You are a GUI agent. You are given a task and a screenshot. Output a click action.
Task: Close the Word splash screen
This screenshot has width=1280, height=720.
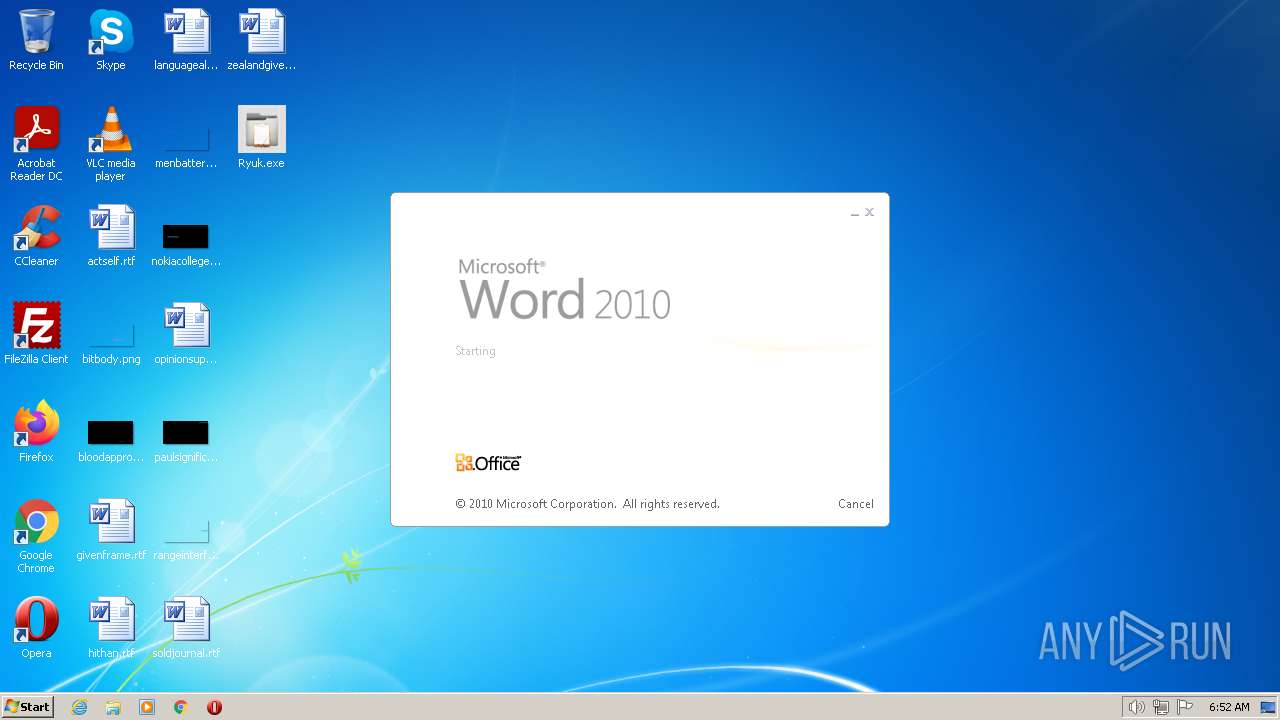[870, 212]
